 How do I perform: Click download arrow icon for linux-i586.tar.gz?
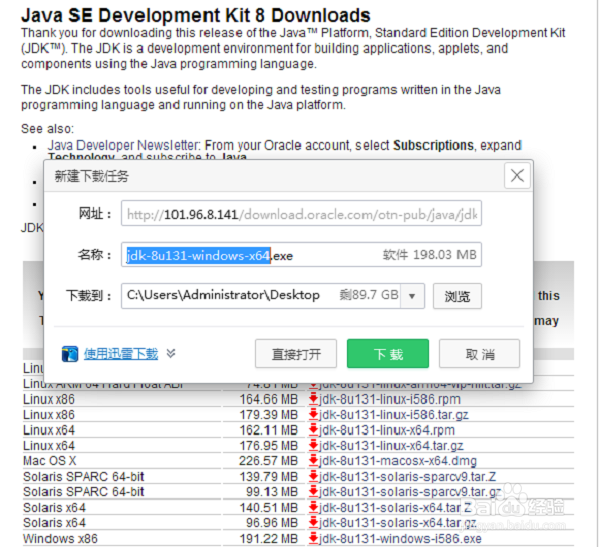click(313, 414)
